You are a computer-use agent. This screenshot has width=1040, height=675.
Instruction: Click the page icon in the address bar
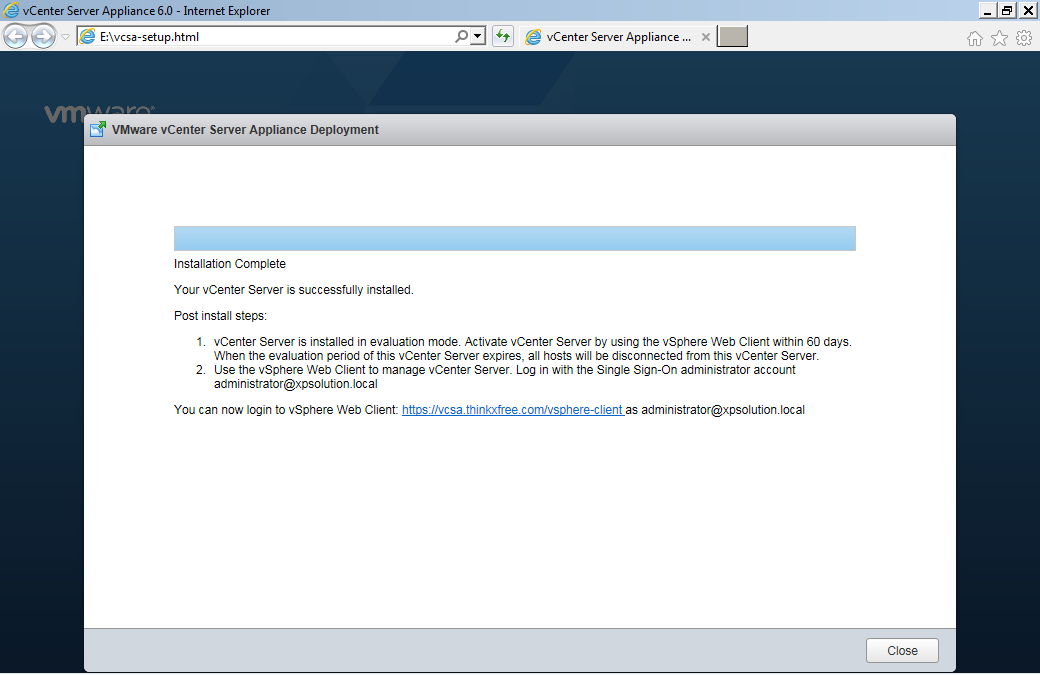pyautogui.click(x=87, y=36)
